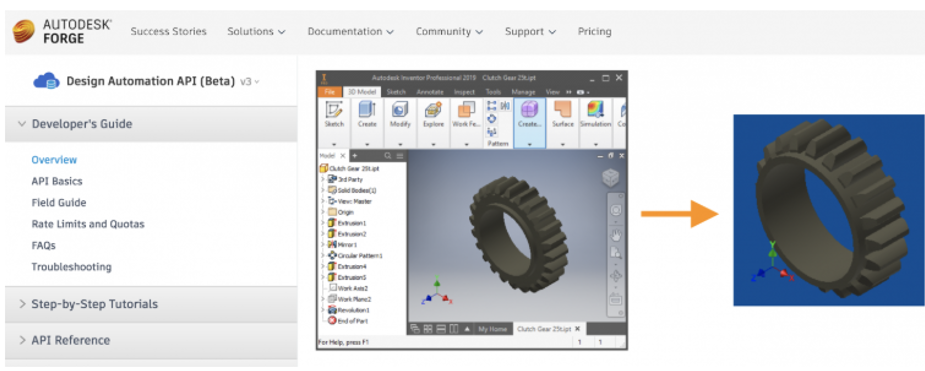Screen dimensions: 925x371
Task: Expand the Step-by-Step Tutorials section
Action: click(x=151, y=304)
